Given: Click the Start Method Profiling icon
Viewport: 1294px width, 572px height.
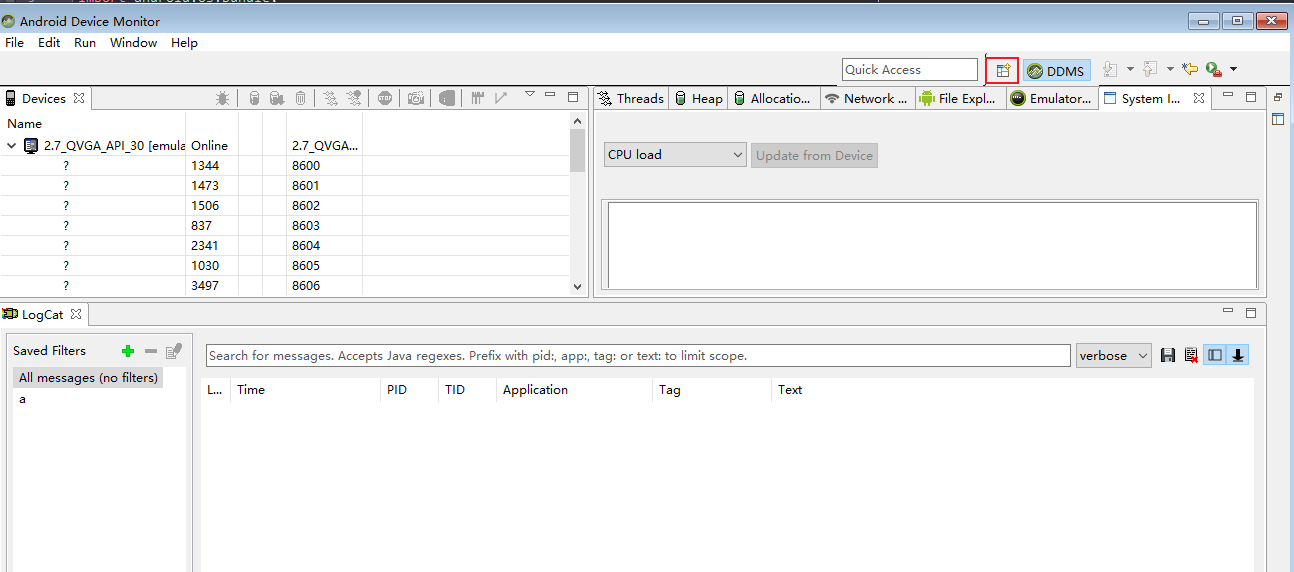Looking at the screenshot, I should point(354,98).
